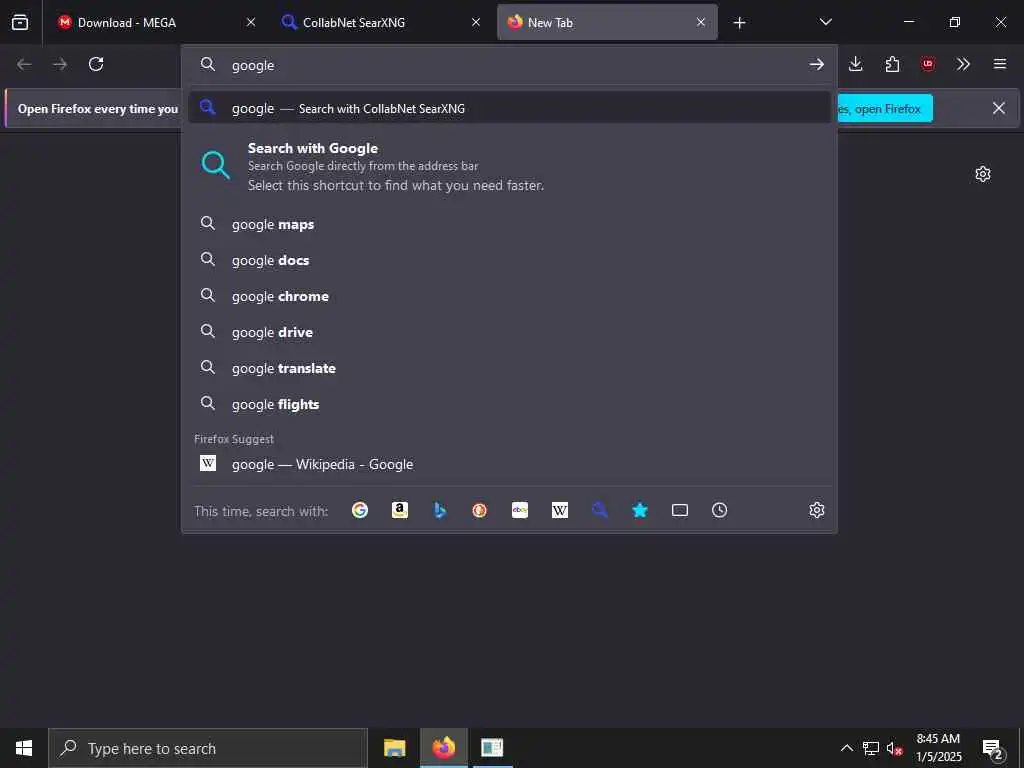Search with Amazon engine icon
Screen dimensions: 1024x768
[400, 510]
